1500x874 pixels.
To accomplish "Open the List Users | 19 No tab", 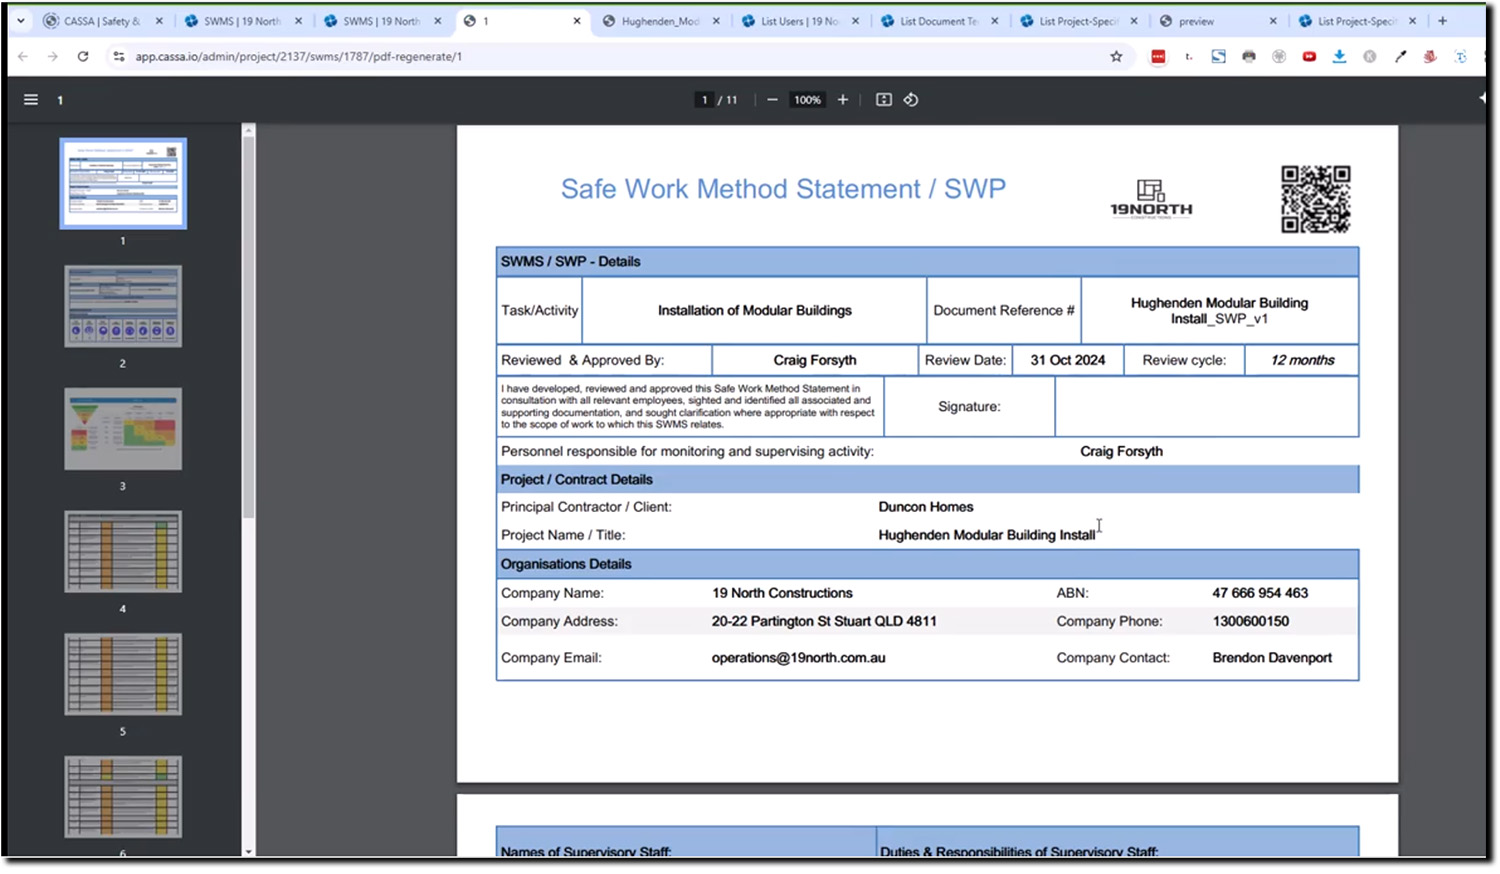I will click(799, 21).
